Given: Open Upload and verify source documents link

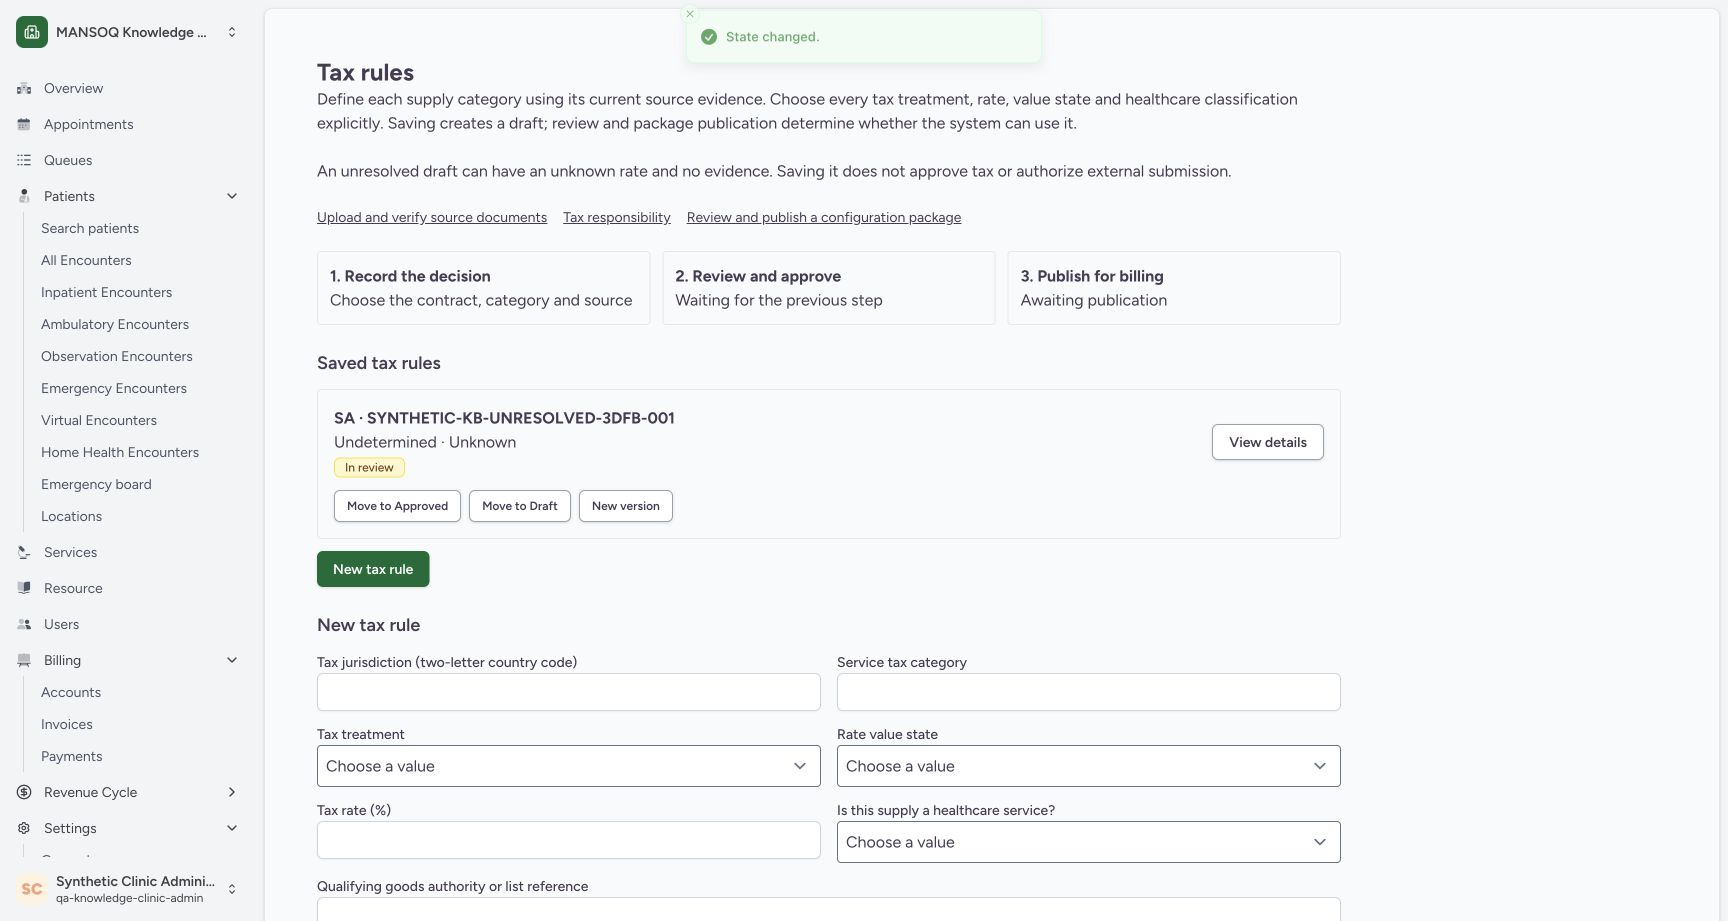Looking at the screenshot, I should pyautogui.click(x=432, y=217).
